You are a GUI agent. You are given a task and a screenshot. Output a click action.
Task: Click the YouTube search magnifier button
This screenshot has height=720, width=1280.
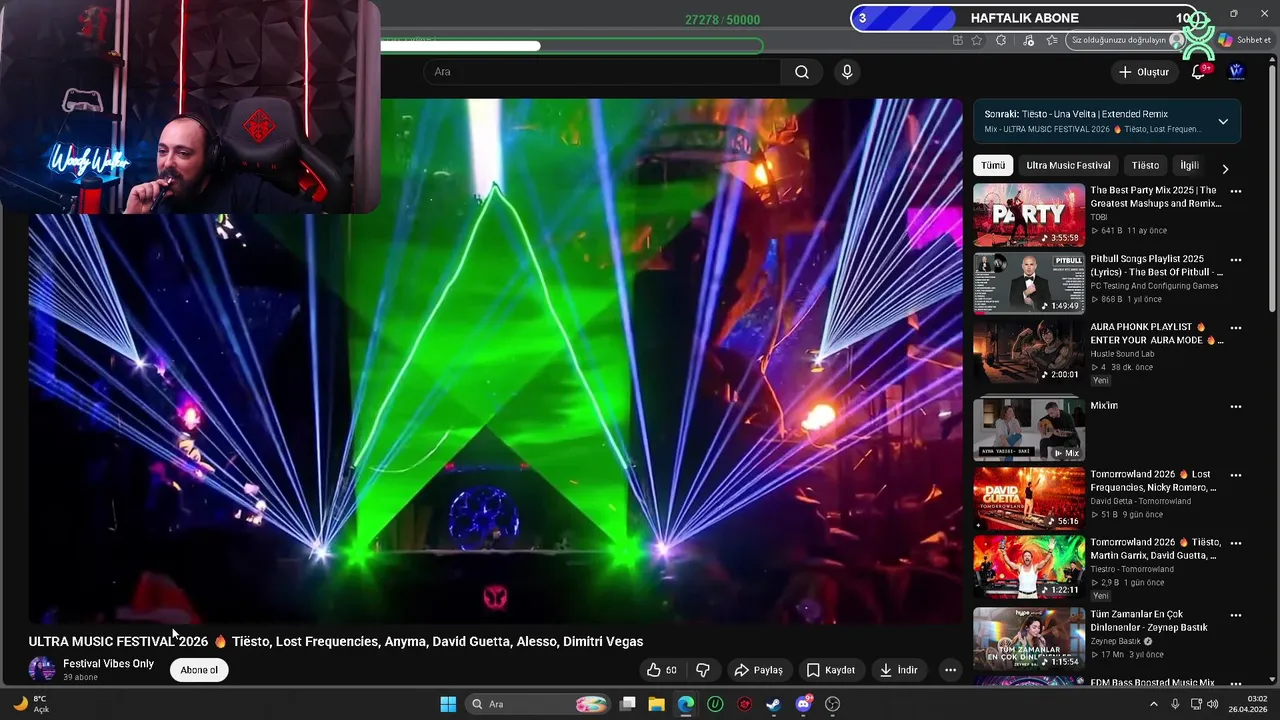pyautogui.click(x=802, y=72)
